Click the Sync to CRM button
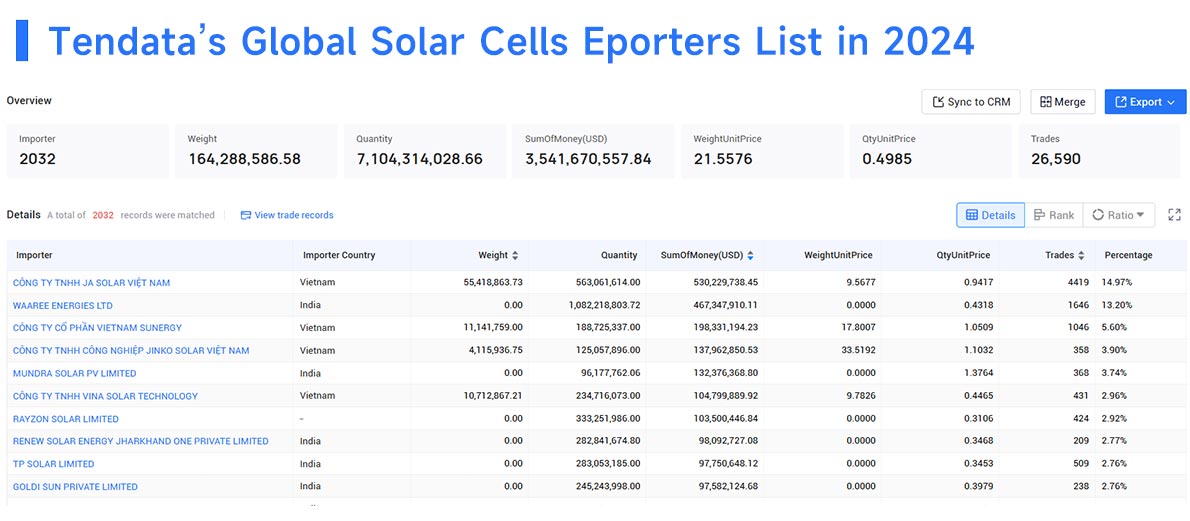The width and height of the screenshot is (1190, 521). tap(971, 102)
